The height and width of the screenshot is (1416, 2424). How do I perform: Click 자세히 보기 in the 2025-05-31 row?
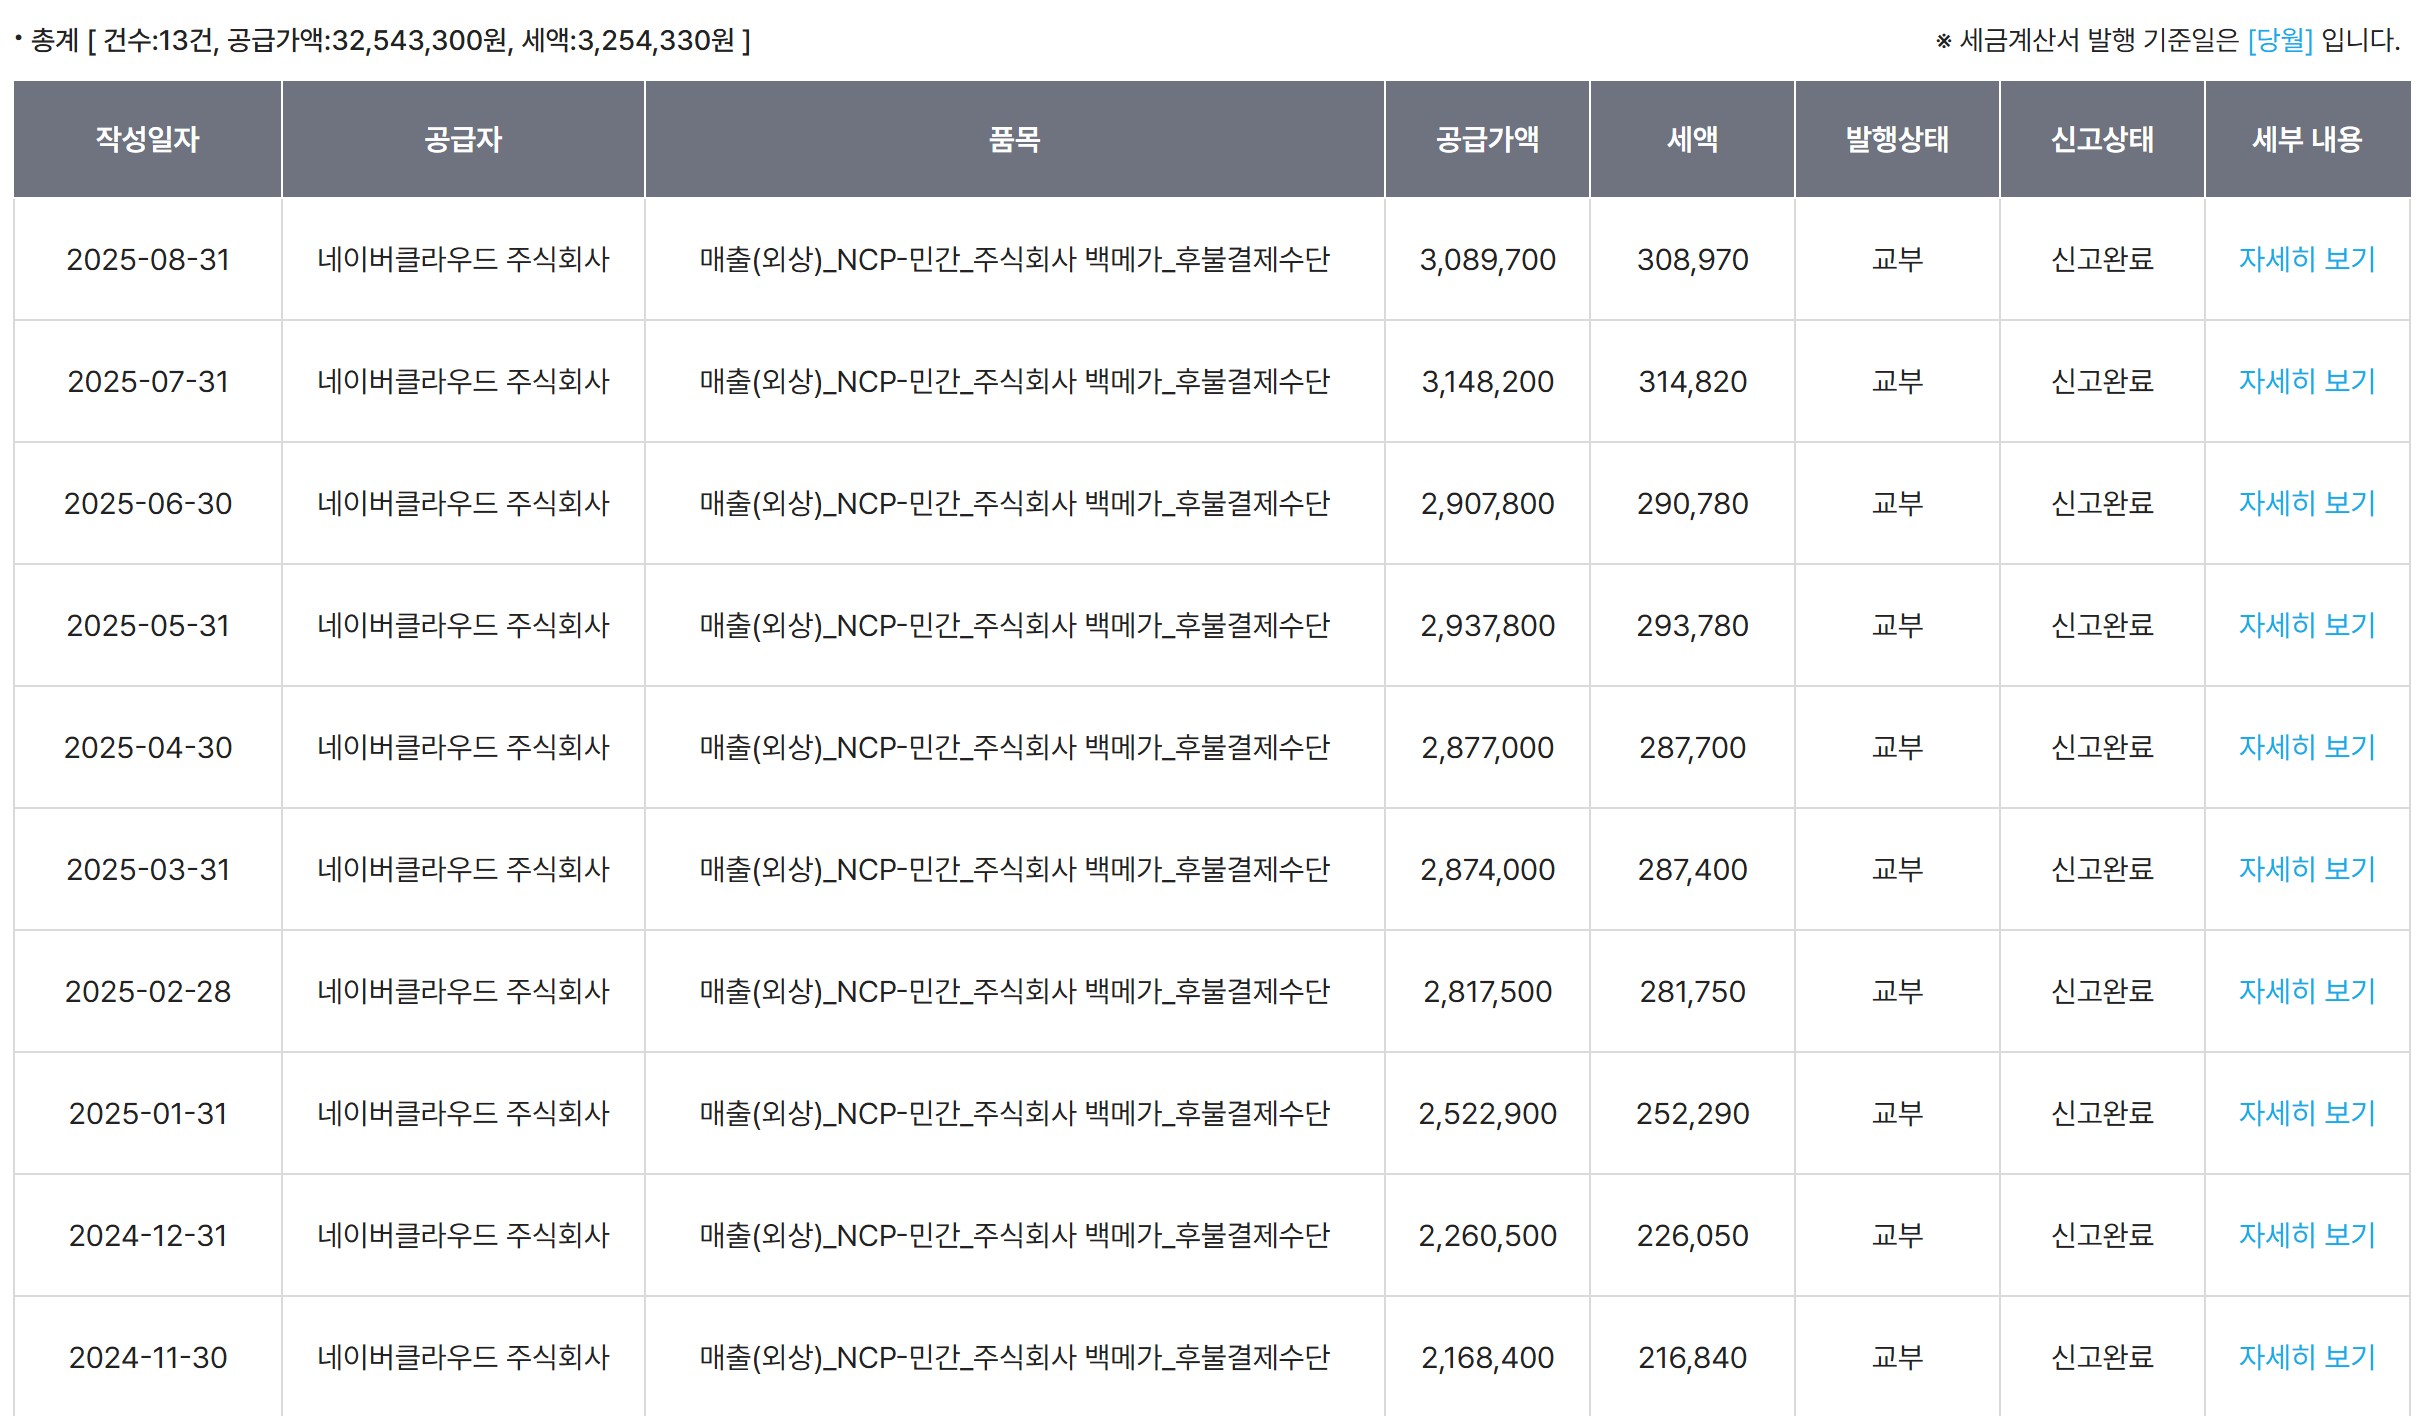coord(2306,625)
